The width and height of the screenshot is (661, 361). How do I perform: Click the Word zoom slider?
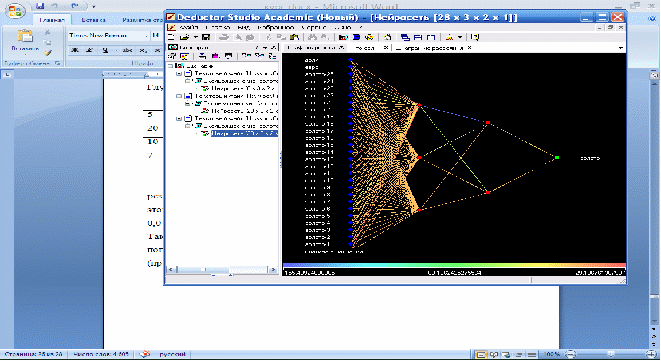611,355
